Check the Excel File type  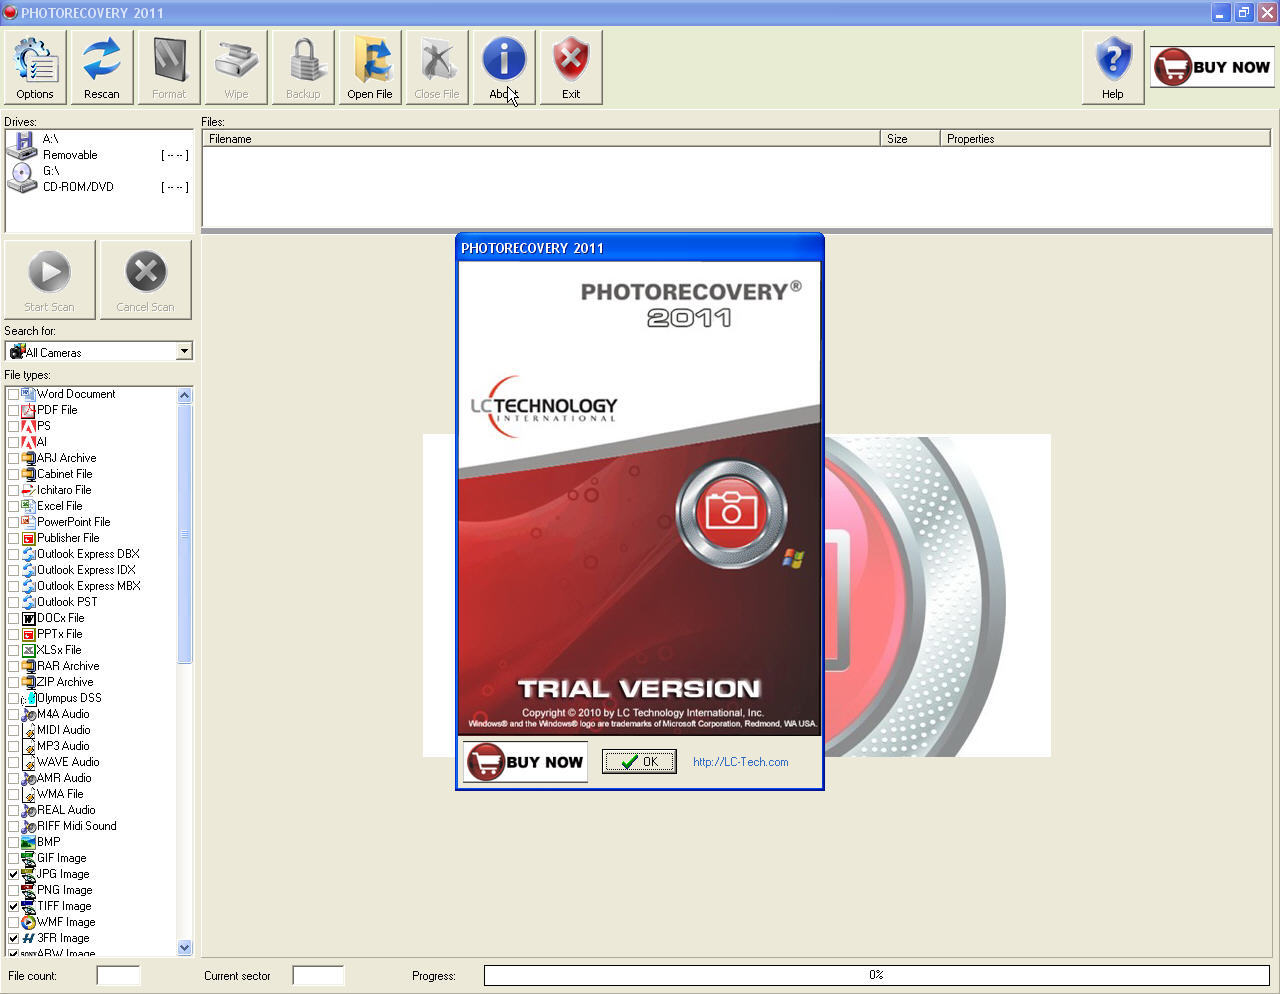click(13, 506)
